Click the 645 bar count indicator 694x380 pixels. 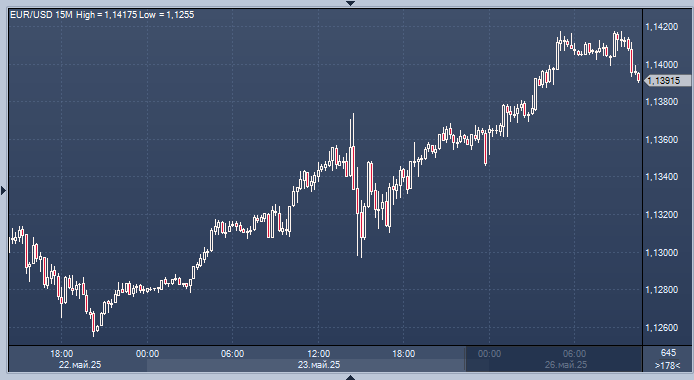point(668,353)
